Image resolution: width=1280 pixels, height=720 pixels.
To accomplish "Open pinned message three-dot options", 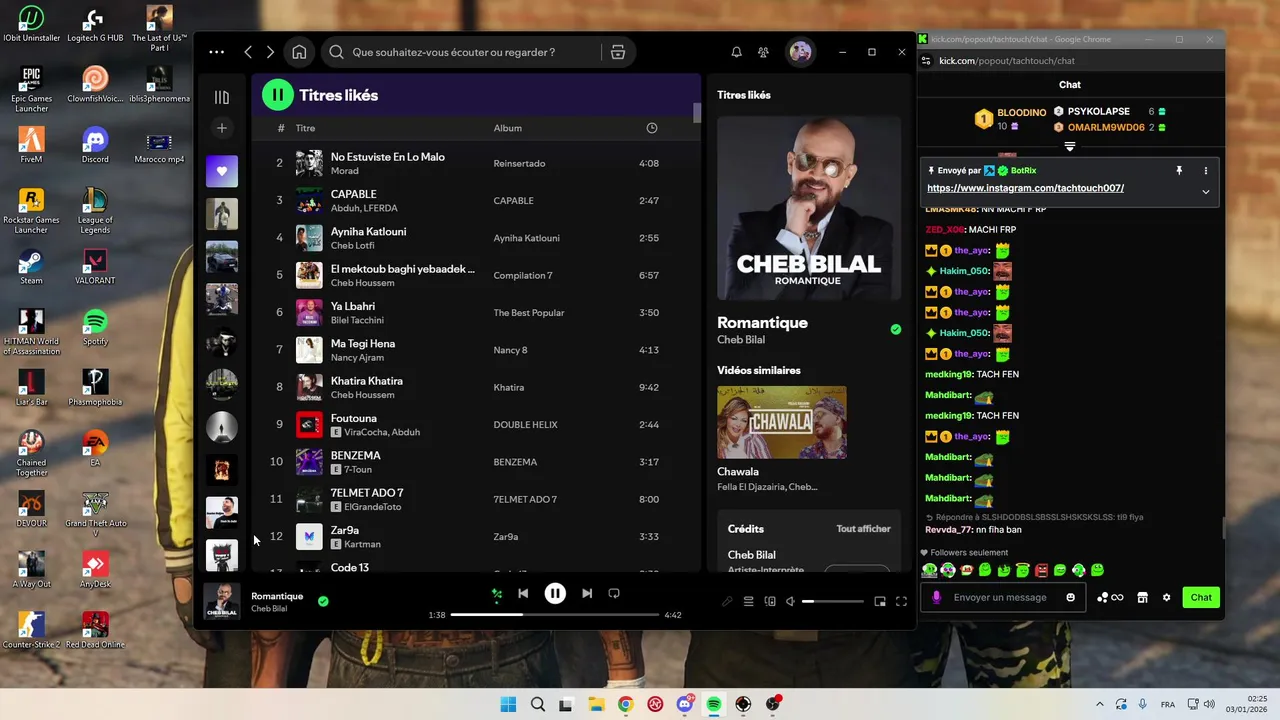I will click(1206, 171).
